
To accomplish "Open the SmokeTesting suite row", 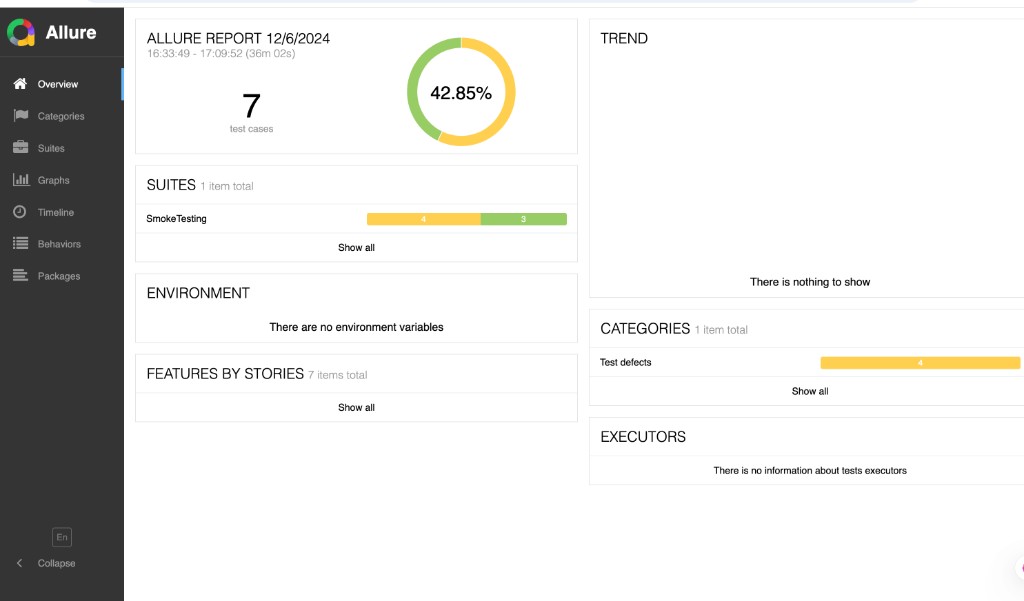I will pos(357,219).
